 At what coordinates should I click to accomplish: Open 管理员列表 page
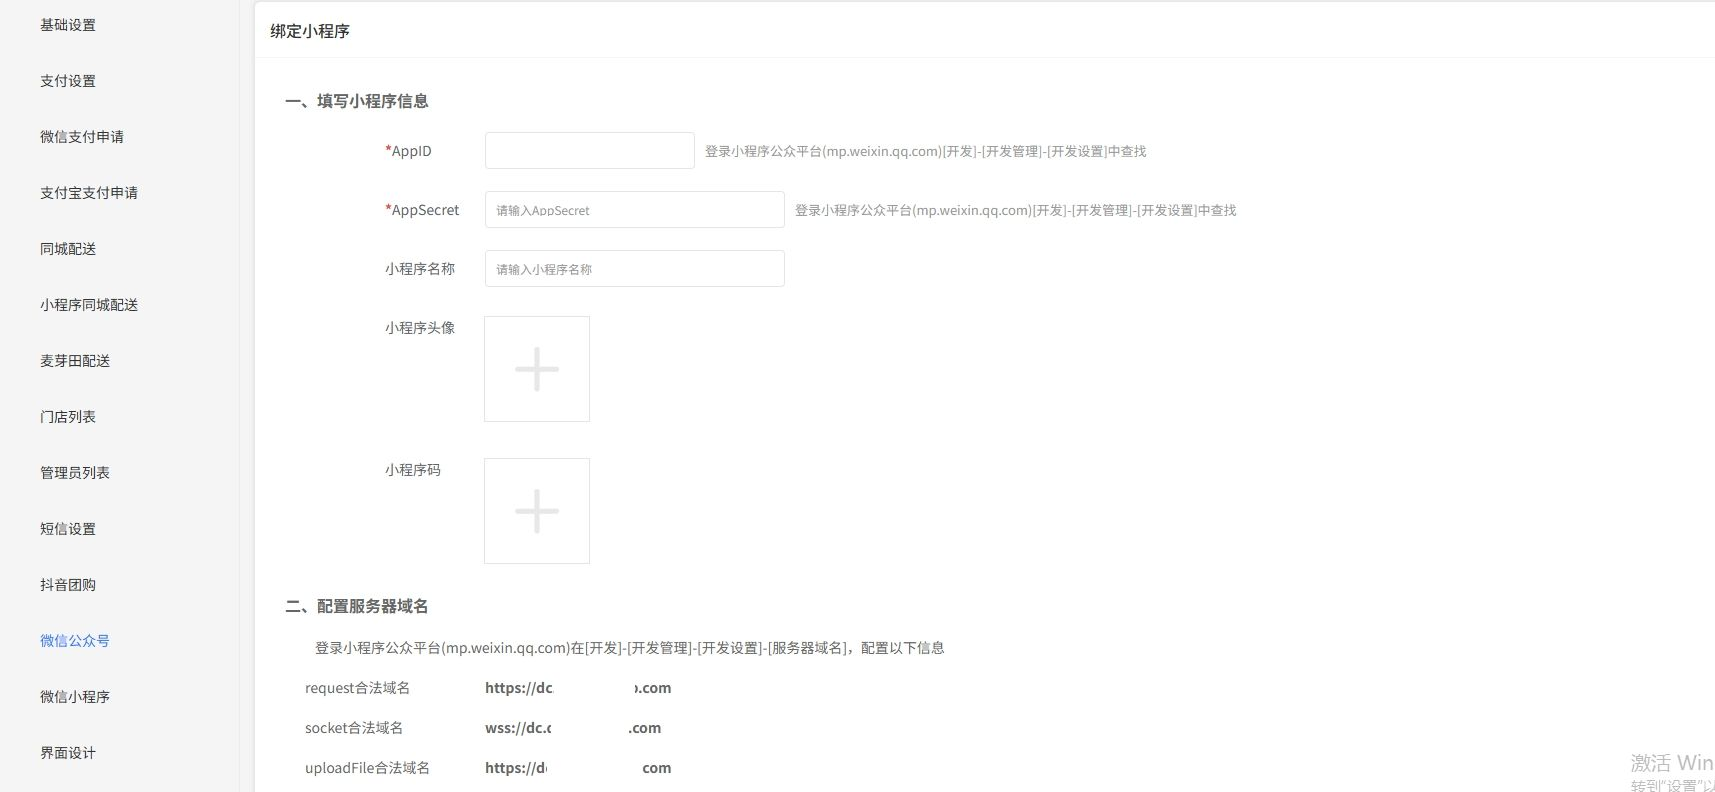click(x=75, y=473)
